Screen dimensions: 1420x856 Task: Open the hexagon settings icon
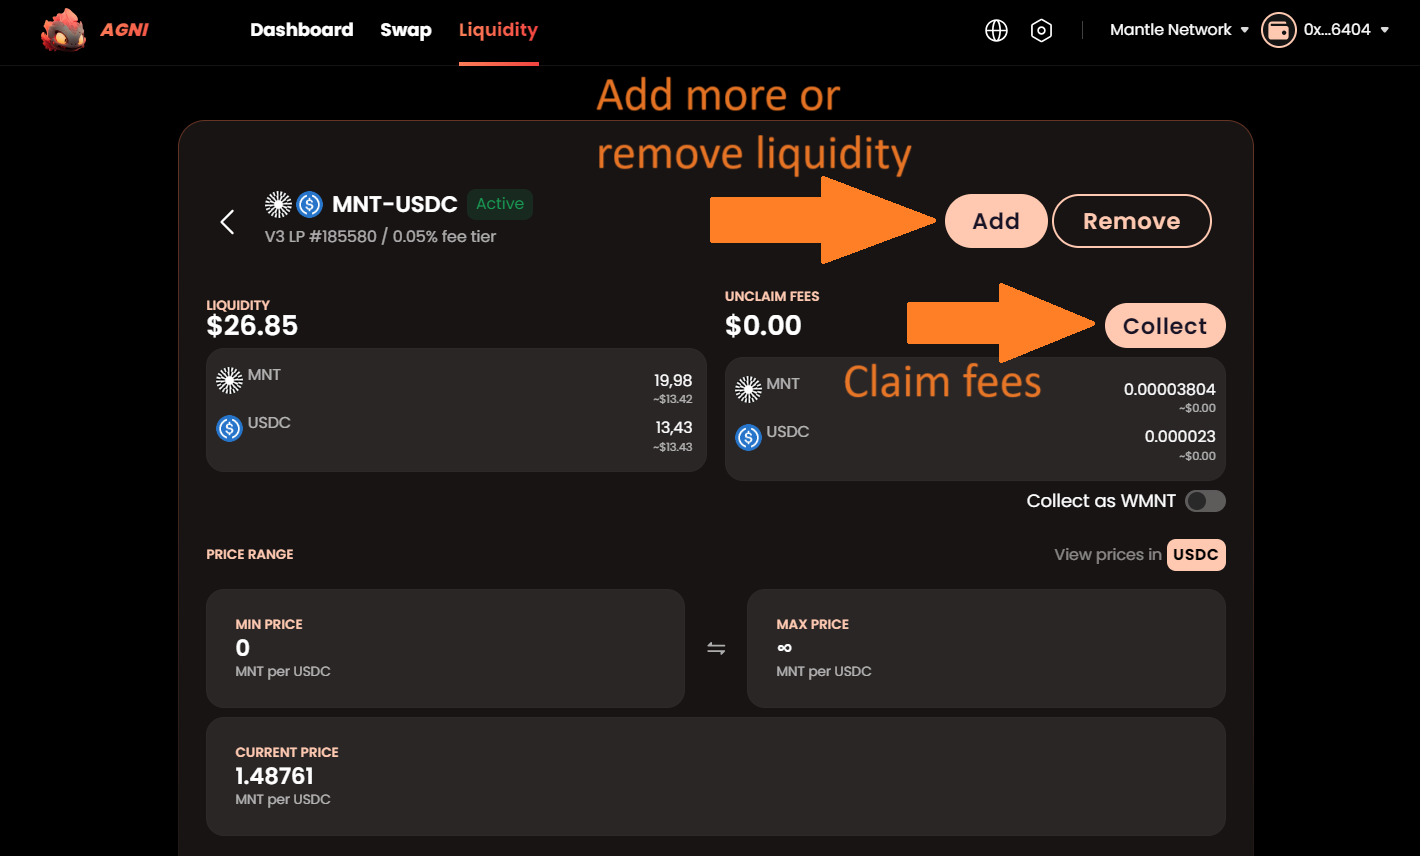coord(1041,30)
